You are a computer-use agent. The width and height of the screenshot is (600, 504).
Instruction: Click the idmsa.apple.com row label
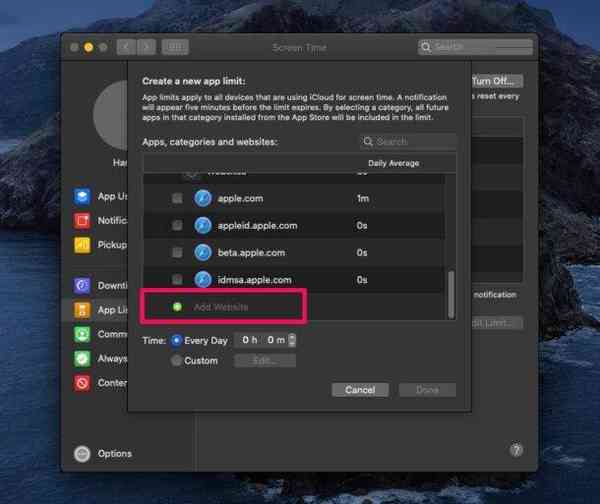point(254,280)
